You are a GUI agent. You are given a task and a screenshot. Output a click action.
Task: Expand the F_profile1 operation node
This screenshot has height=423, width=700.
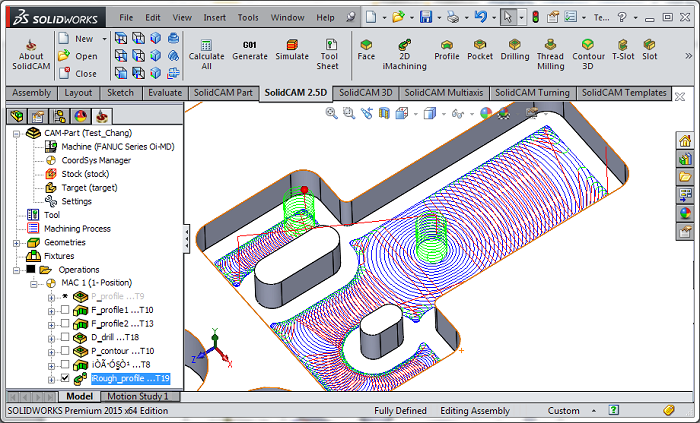point(51,311)
